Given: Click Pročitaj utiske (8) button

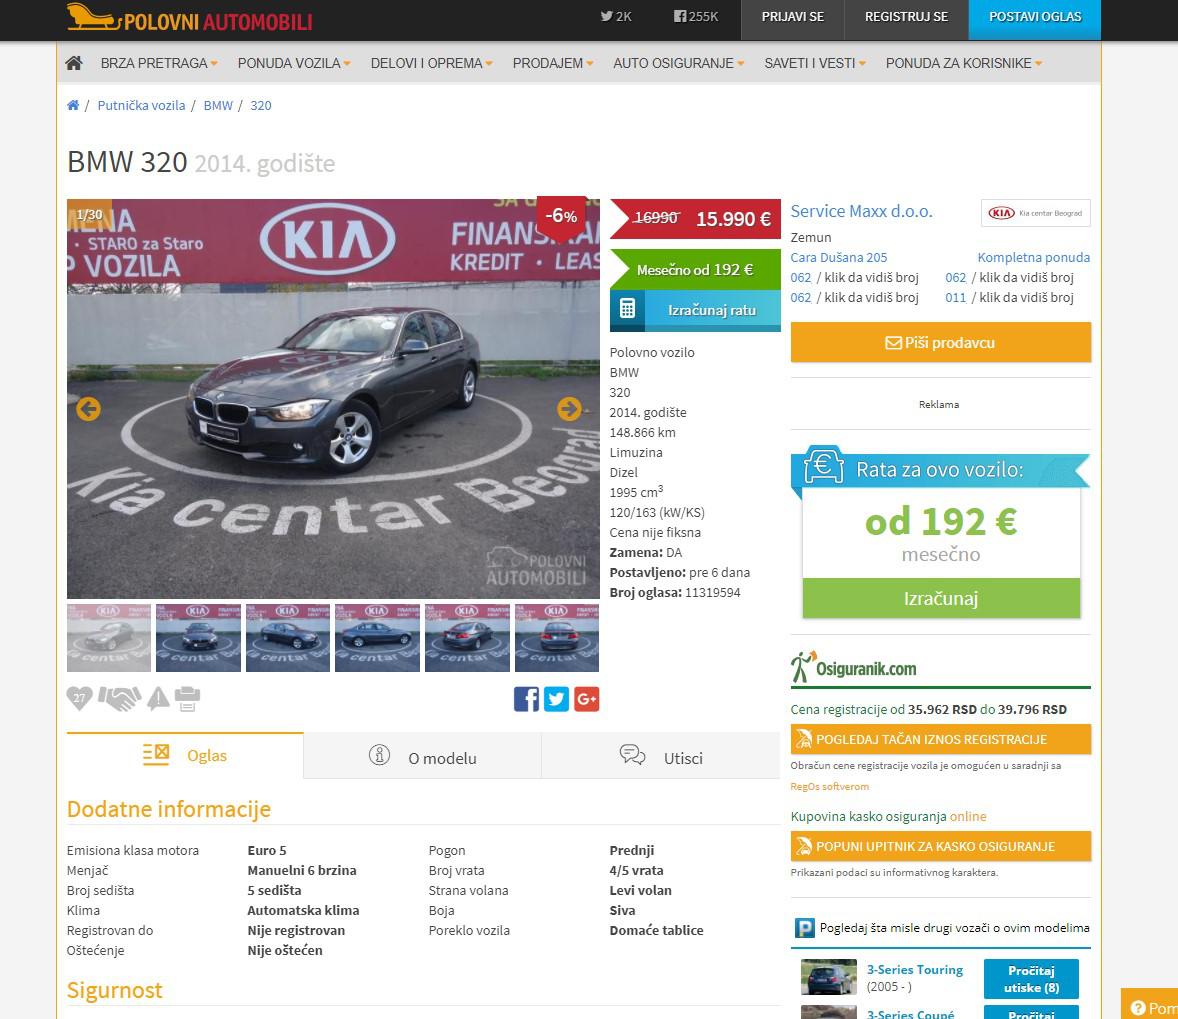Looking at the screenshot, I should point(1031,978).
